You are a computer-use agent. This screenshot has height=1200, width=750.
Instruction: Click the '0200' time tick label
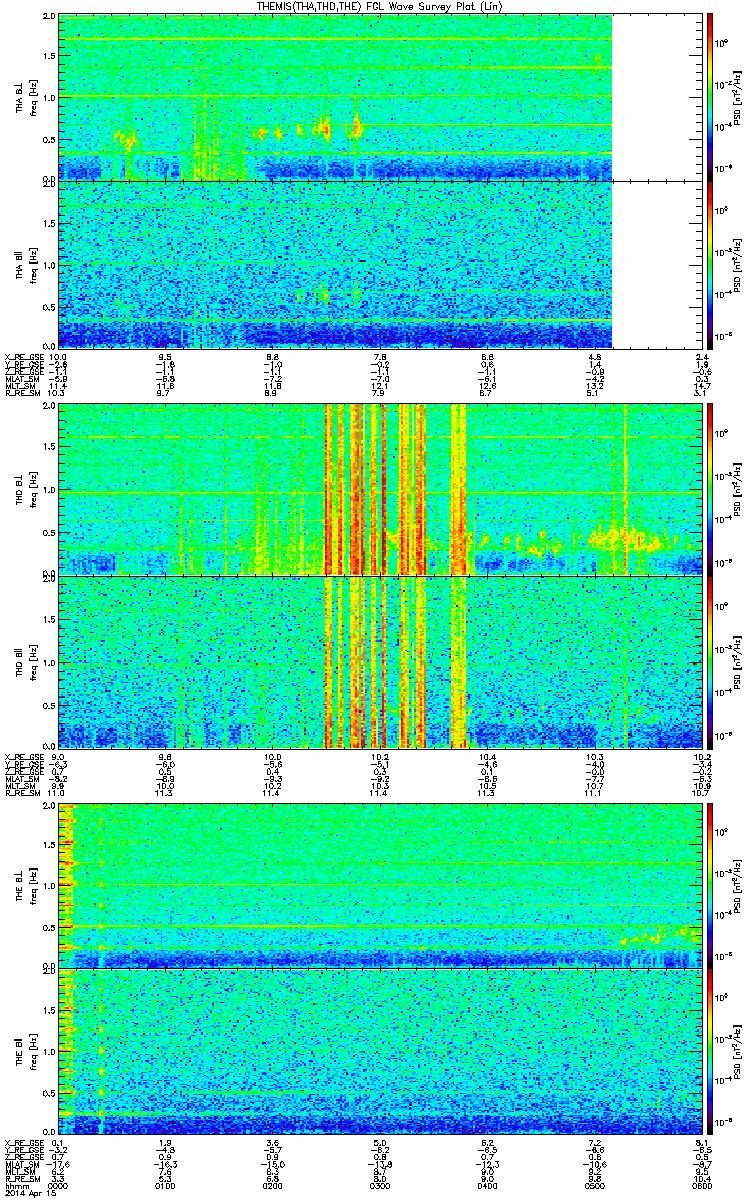(272, 1187)
